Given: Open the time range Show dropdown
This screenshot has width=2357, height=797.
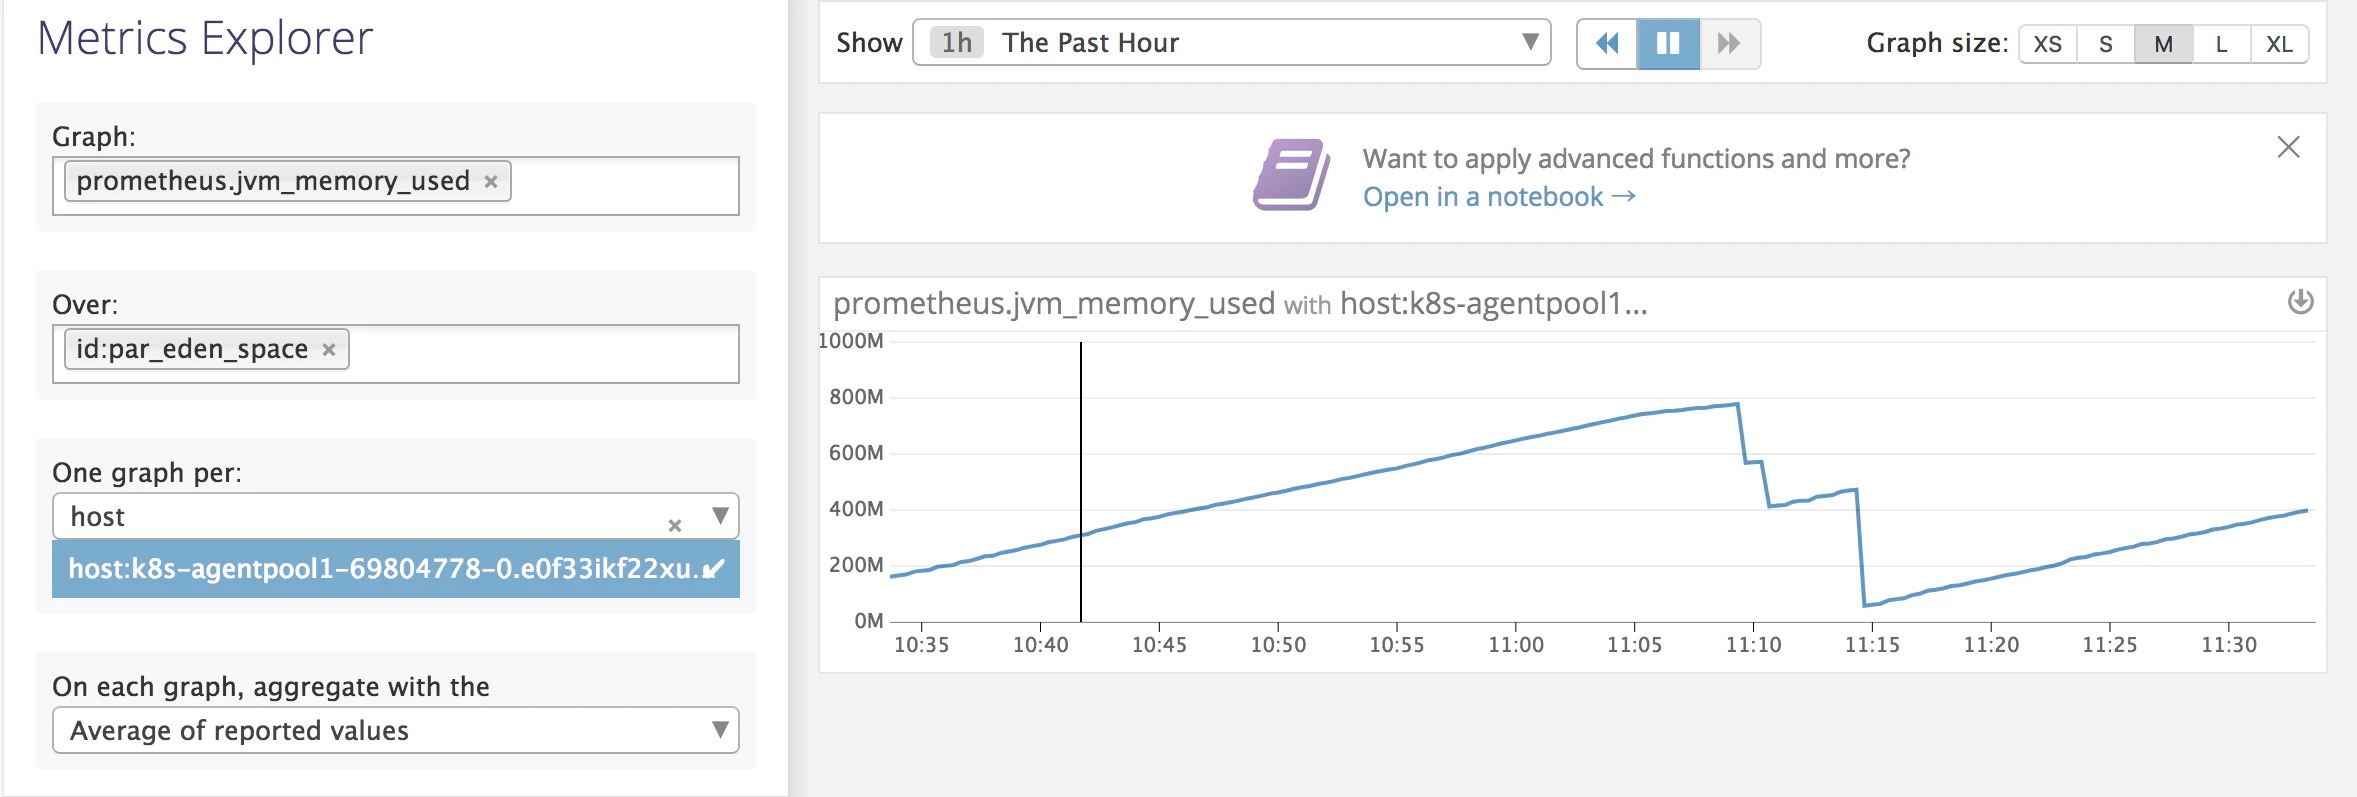Looking at the screenshot, I should point(1232,42).
